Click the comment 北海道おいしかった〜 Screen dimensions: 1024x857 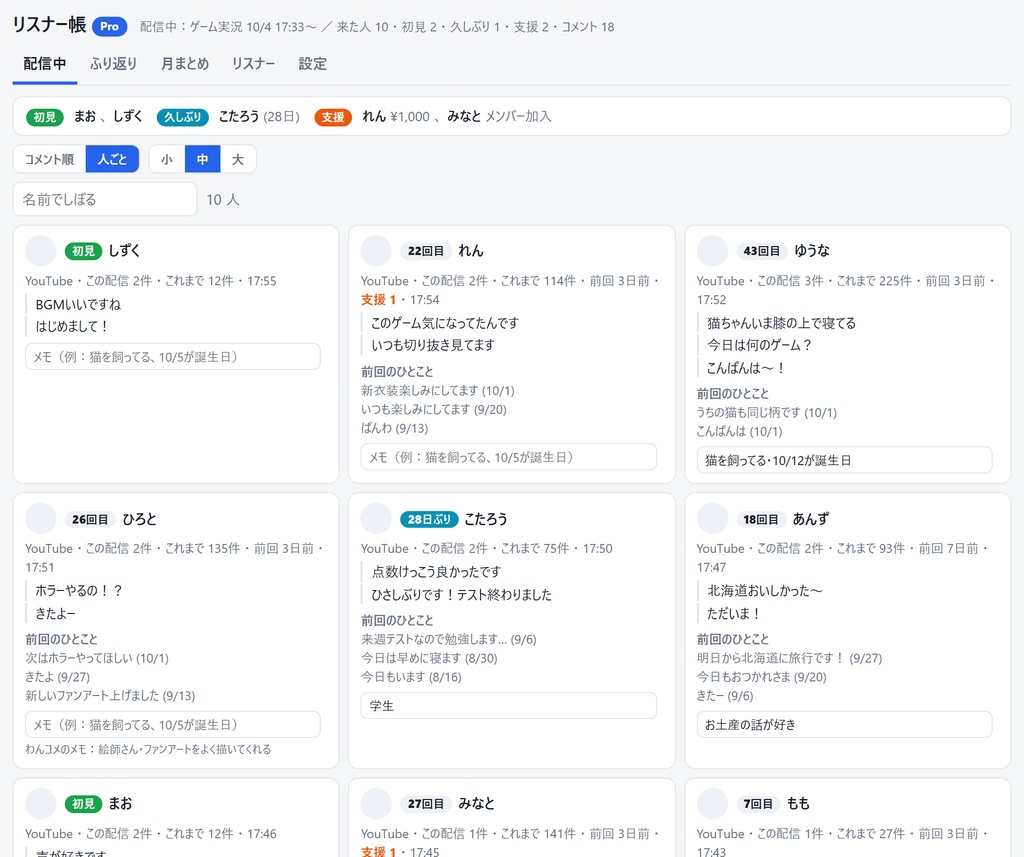click(765, 590)
